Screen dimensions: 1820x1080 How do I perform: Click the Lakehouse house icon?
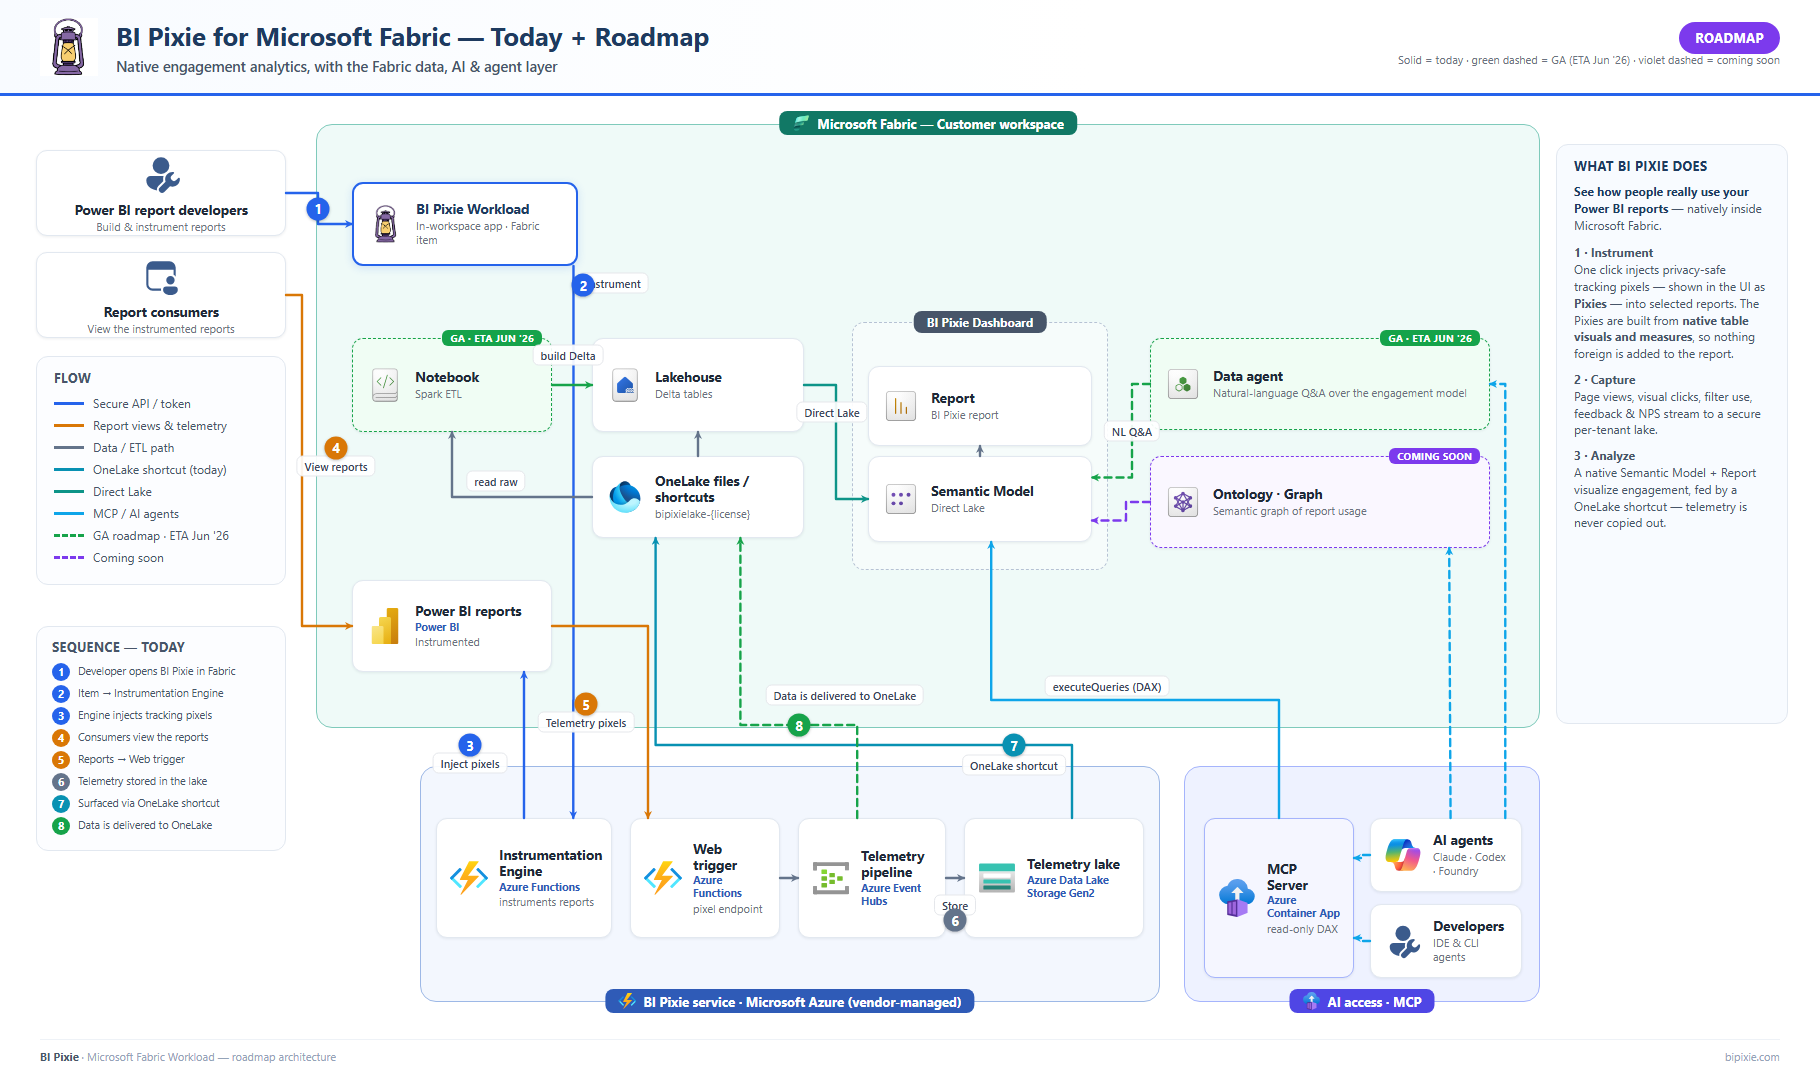coord(625,385)
